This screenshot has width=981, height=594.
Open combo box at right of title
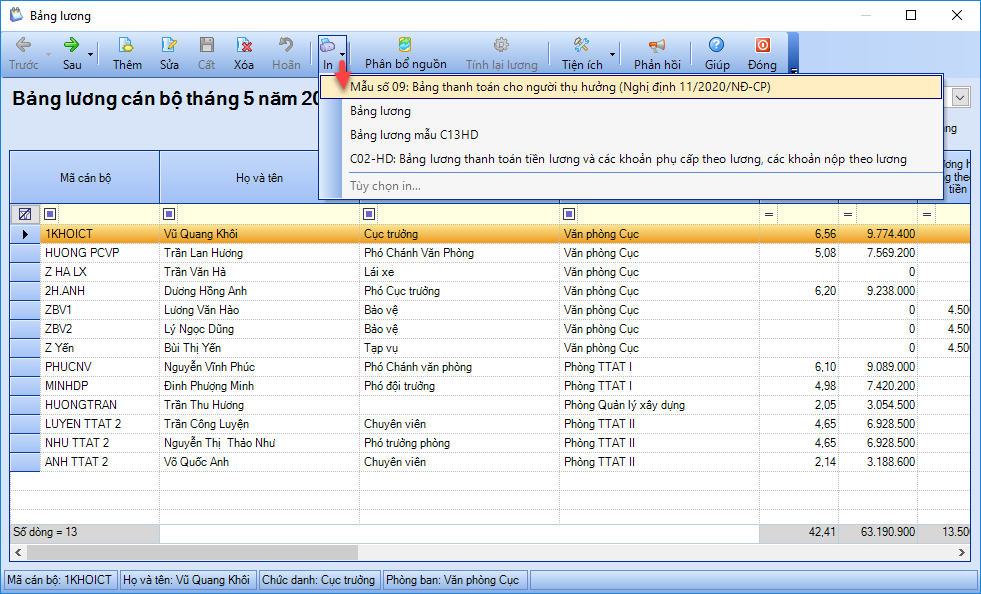point(960,98)
